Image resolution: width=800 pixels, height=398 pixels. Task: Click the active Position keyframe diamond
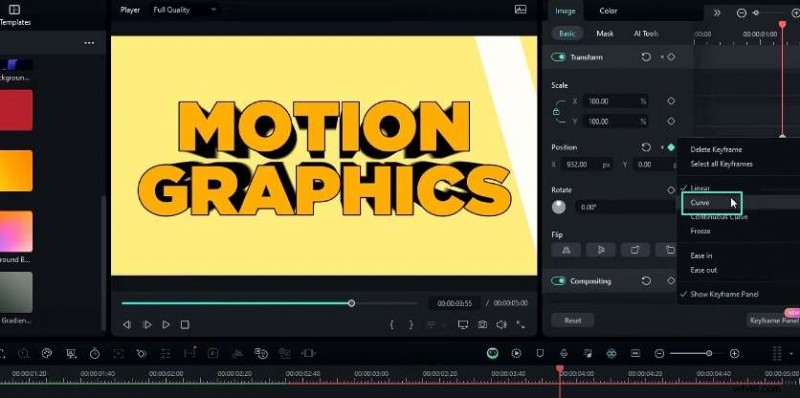click(671, 147)
